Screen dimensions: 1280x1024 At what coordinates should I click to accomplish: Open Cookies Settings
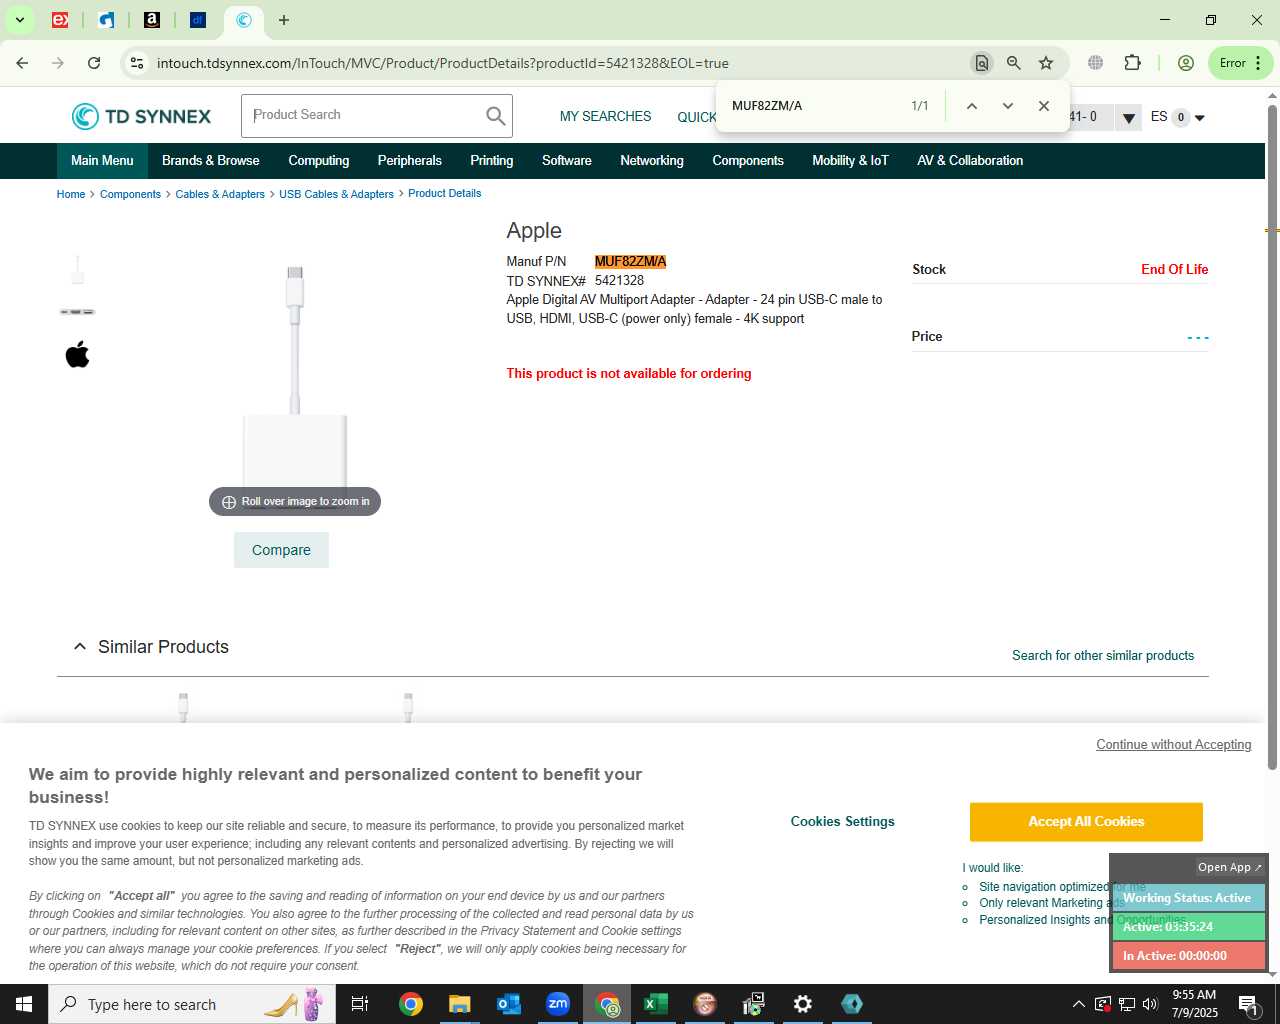[x=843, y=822]
